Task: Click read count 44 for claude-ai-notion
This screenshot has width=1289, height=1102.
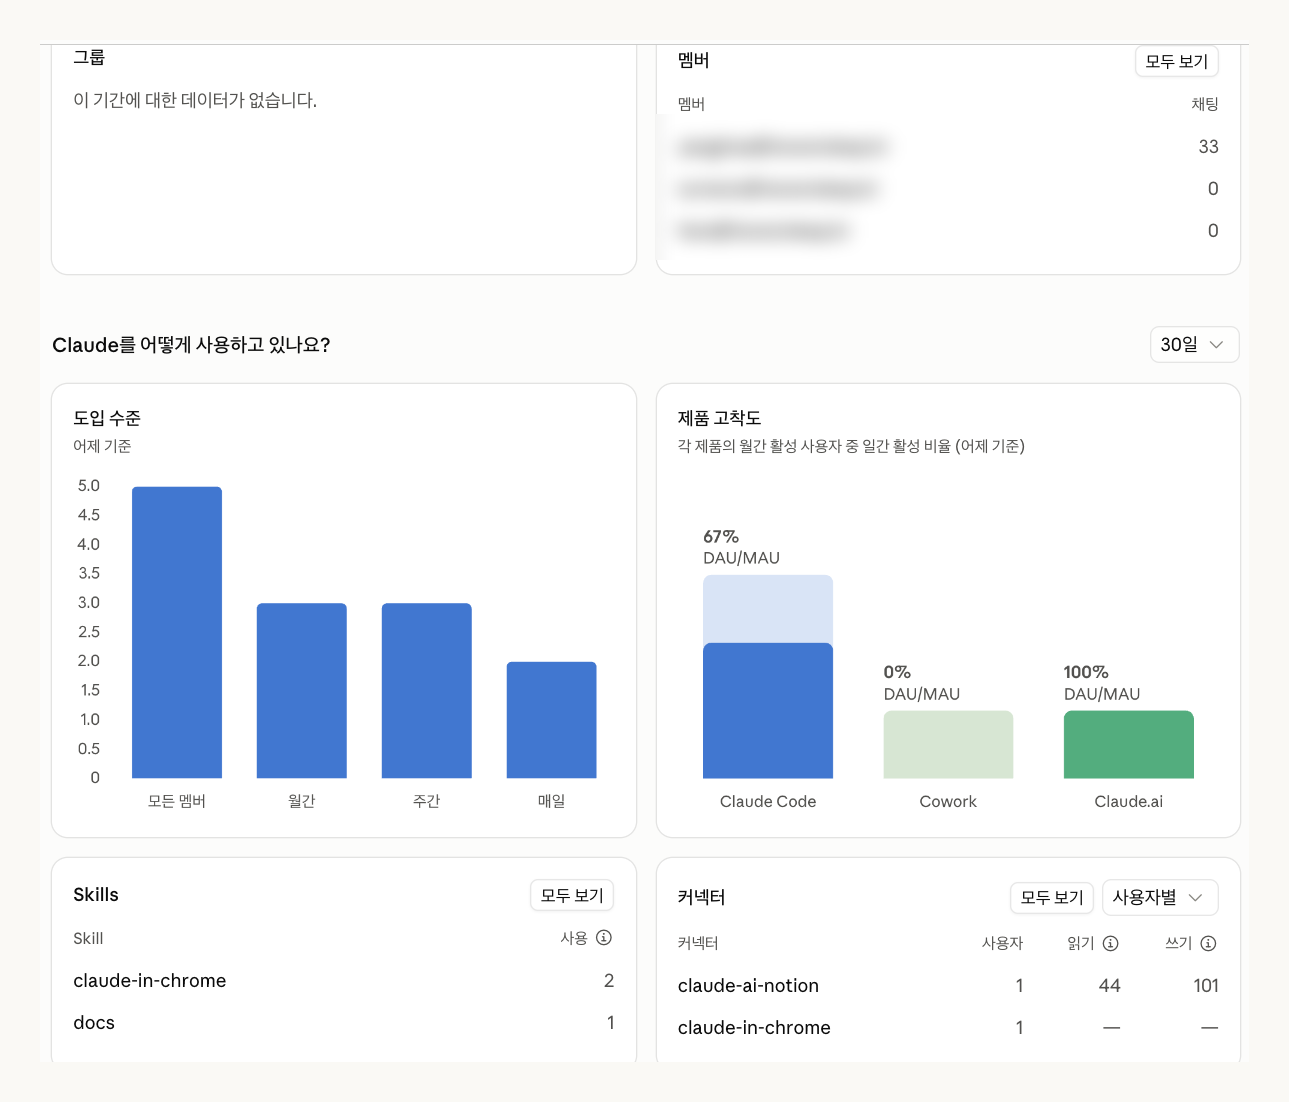Action: (1109, 986)
